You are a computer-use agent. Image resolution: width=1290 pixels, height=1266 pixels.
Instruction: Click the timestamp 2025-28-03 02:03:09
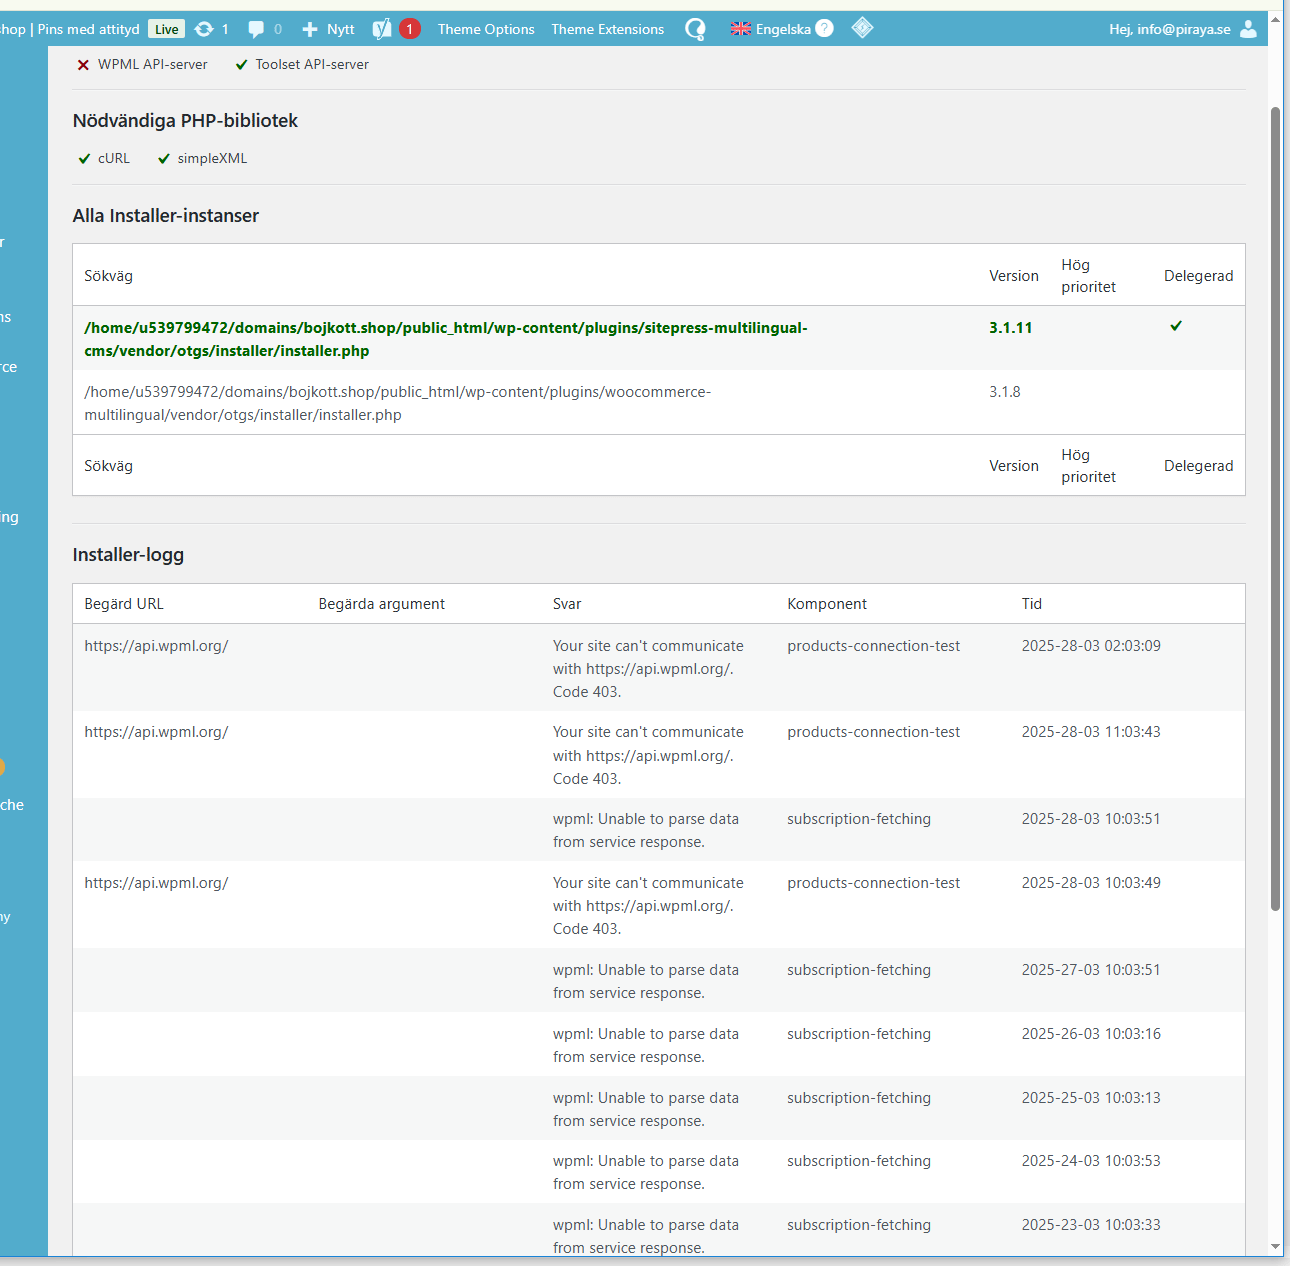click(1091, 646)
